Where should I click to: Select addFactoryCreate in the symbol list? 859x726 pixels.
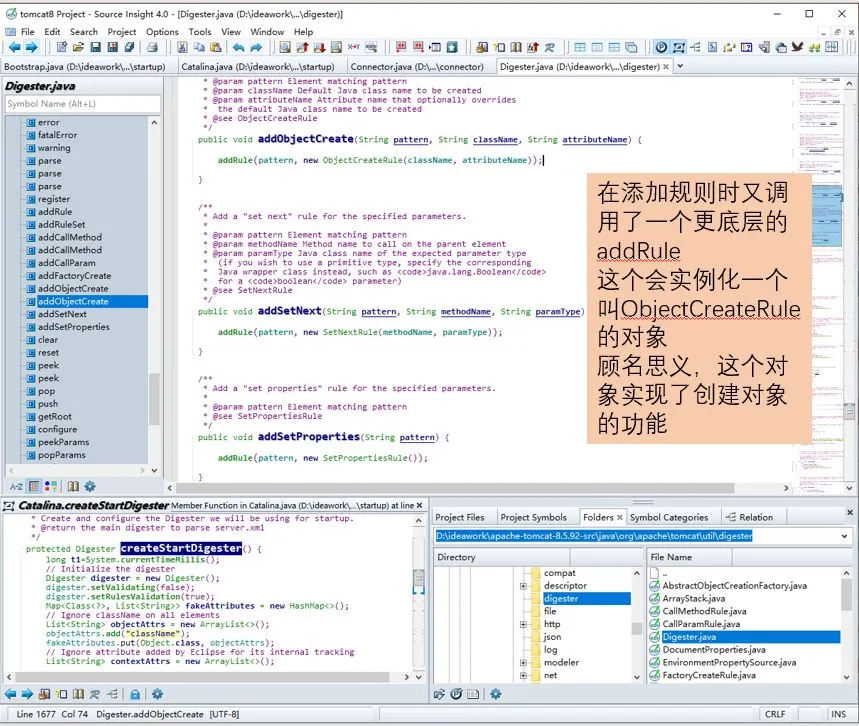pos(74,276)
